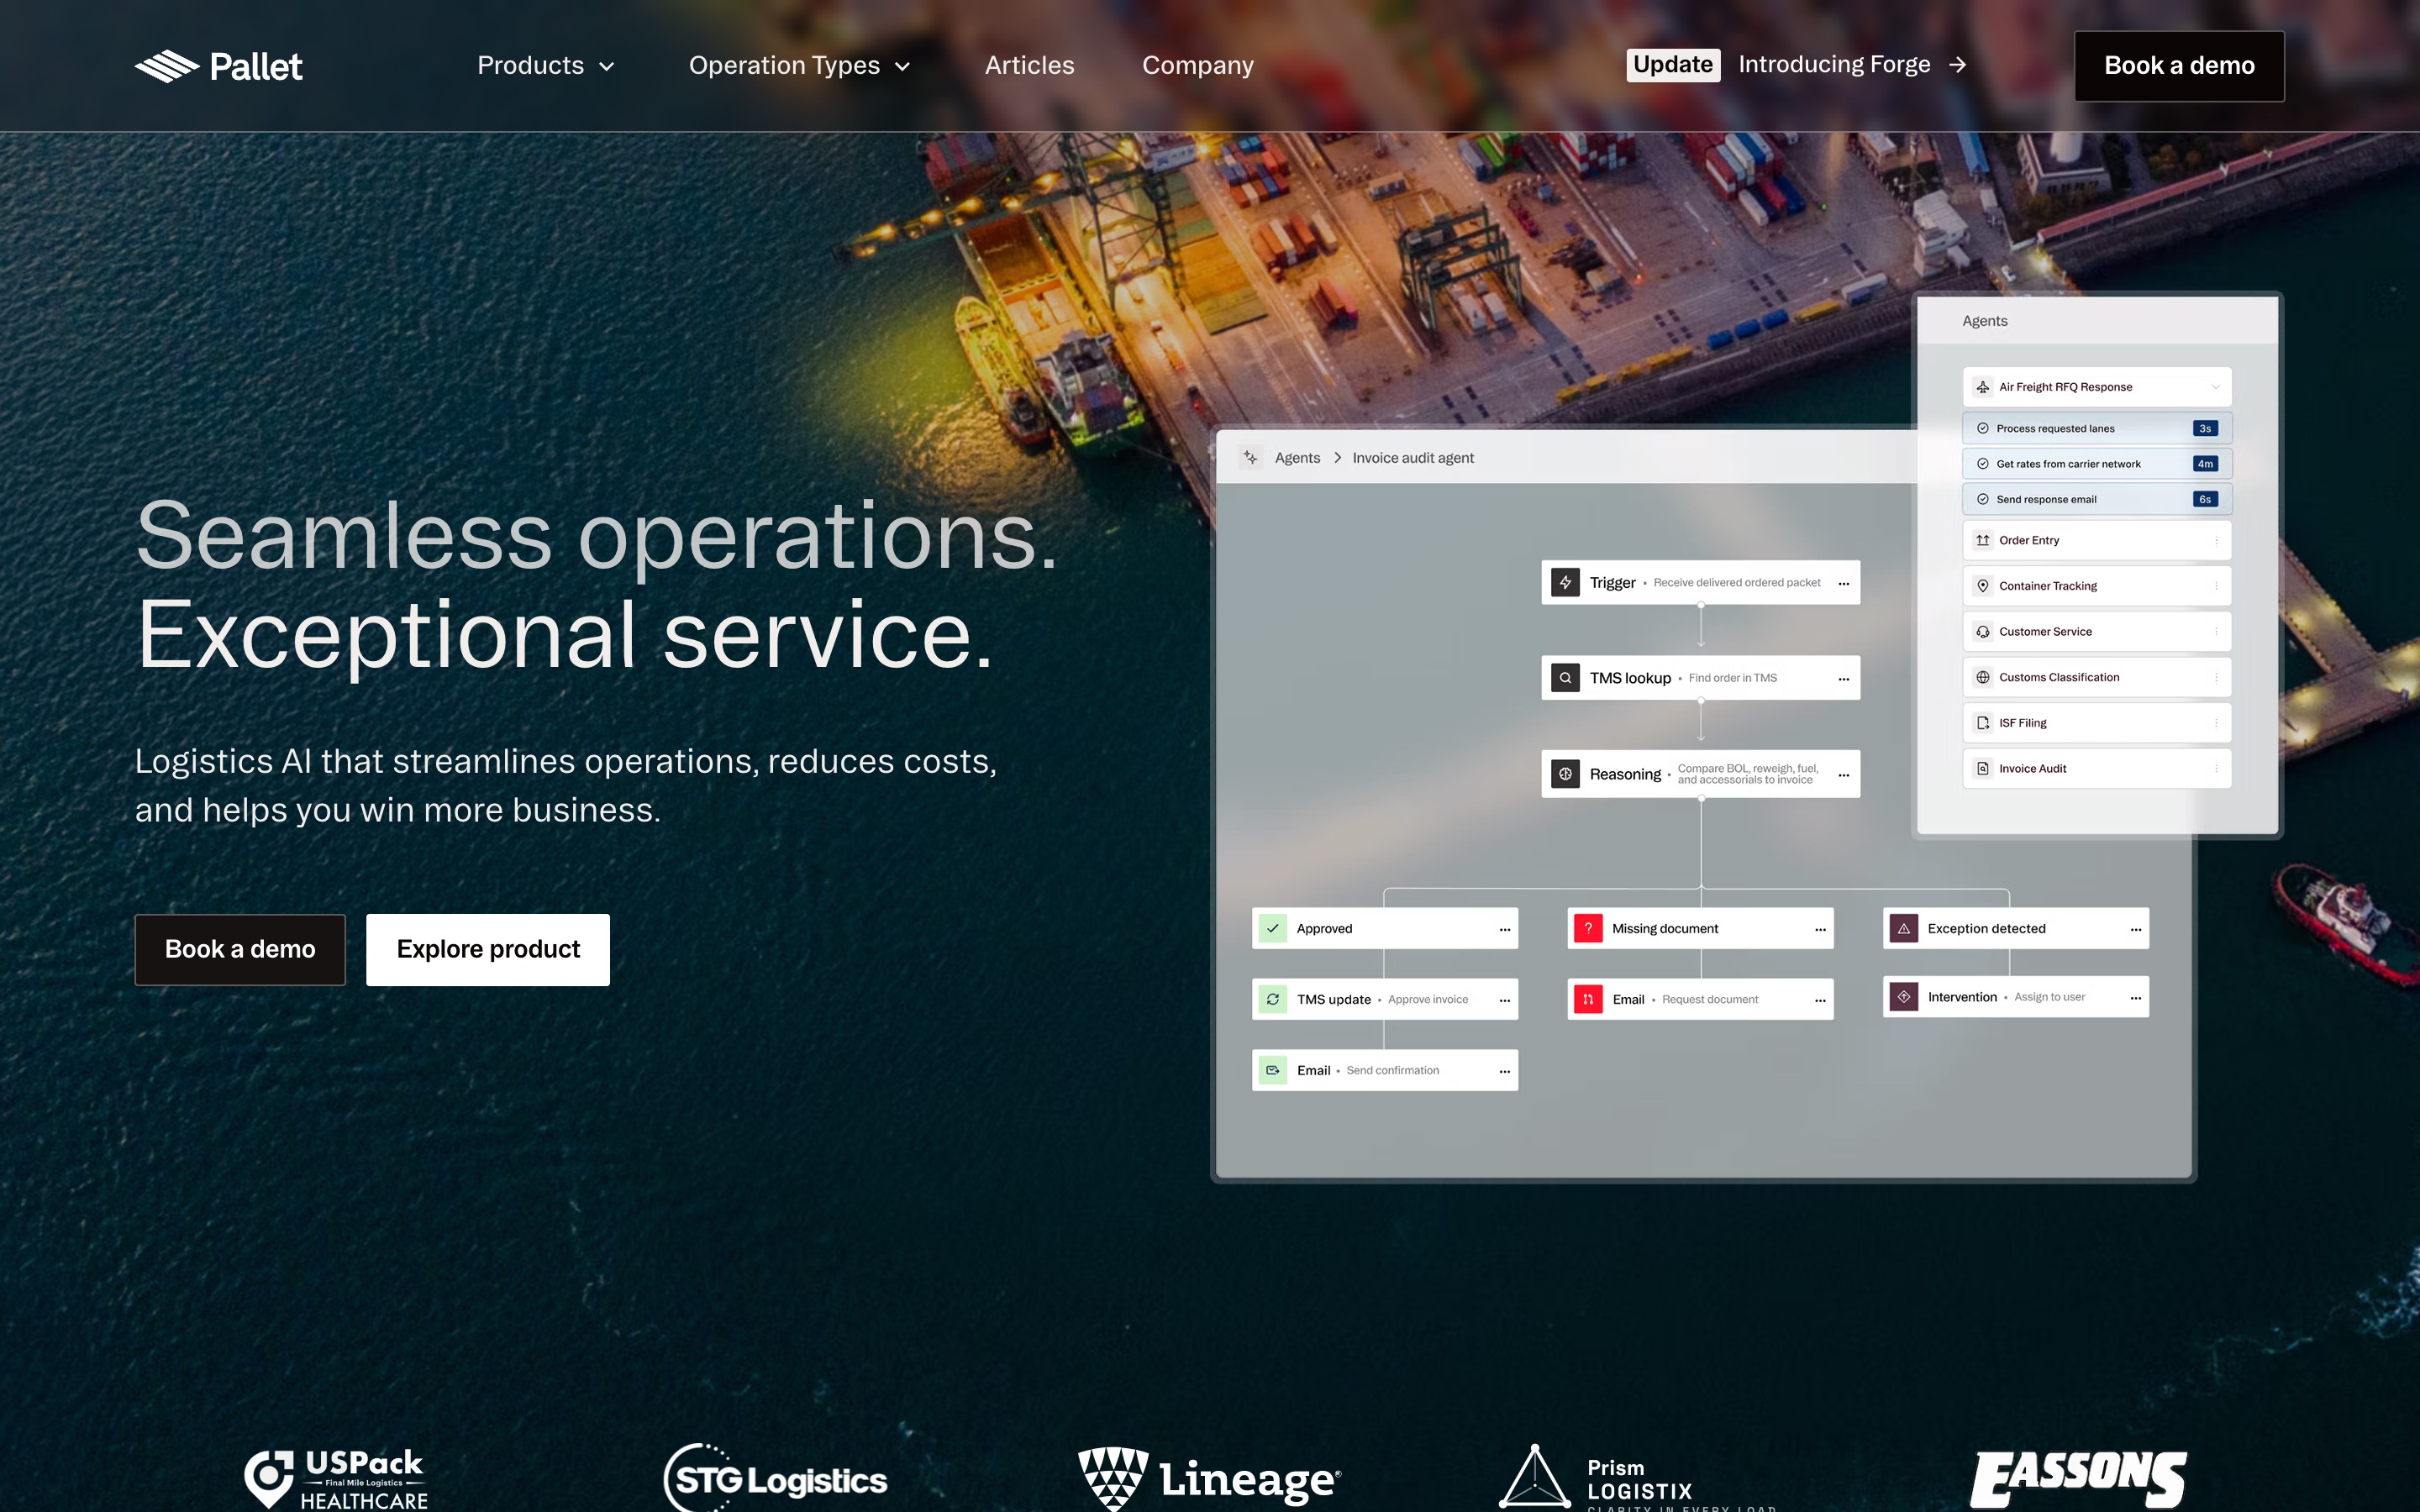
Task: Click the TMS update refresh icon
Action: click(x=1273, y=999)
